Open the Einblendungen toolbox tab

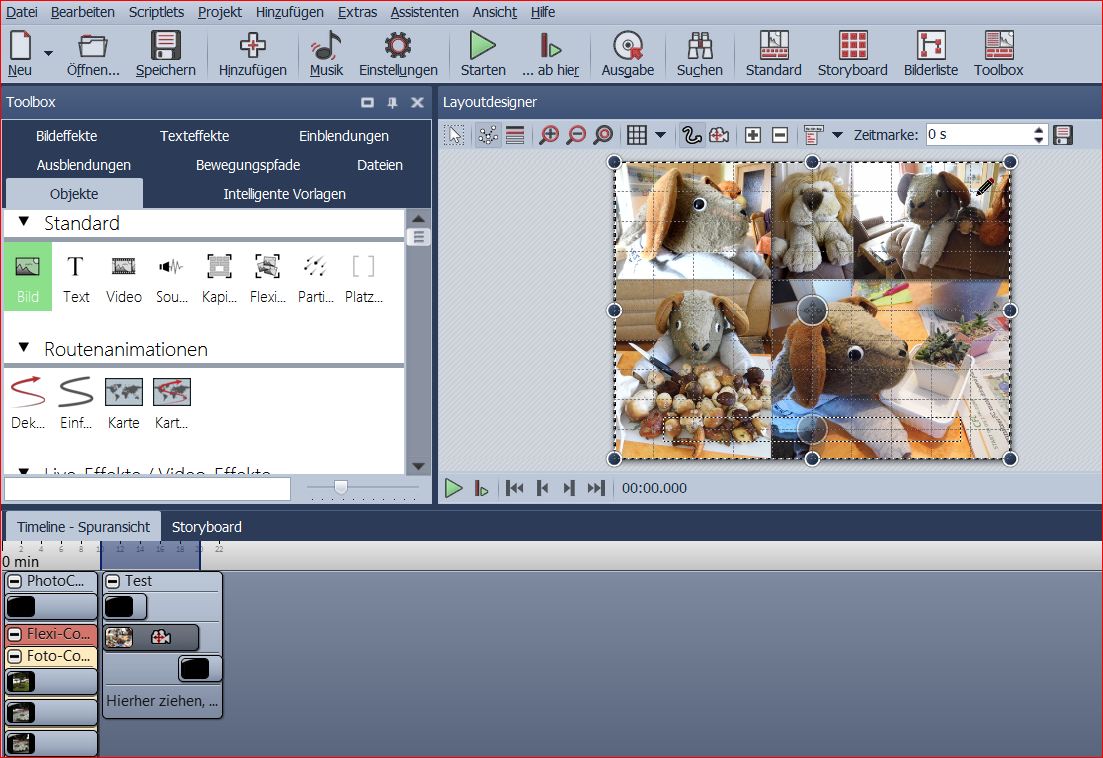pyautogui.click(x=343, y=136)
